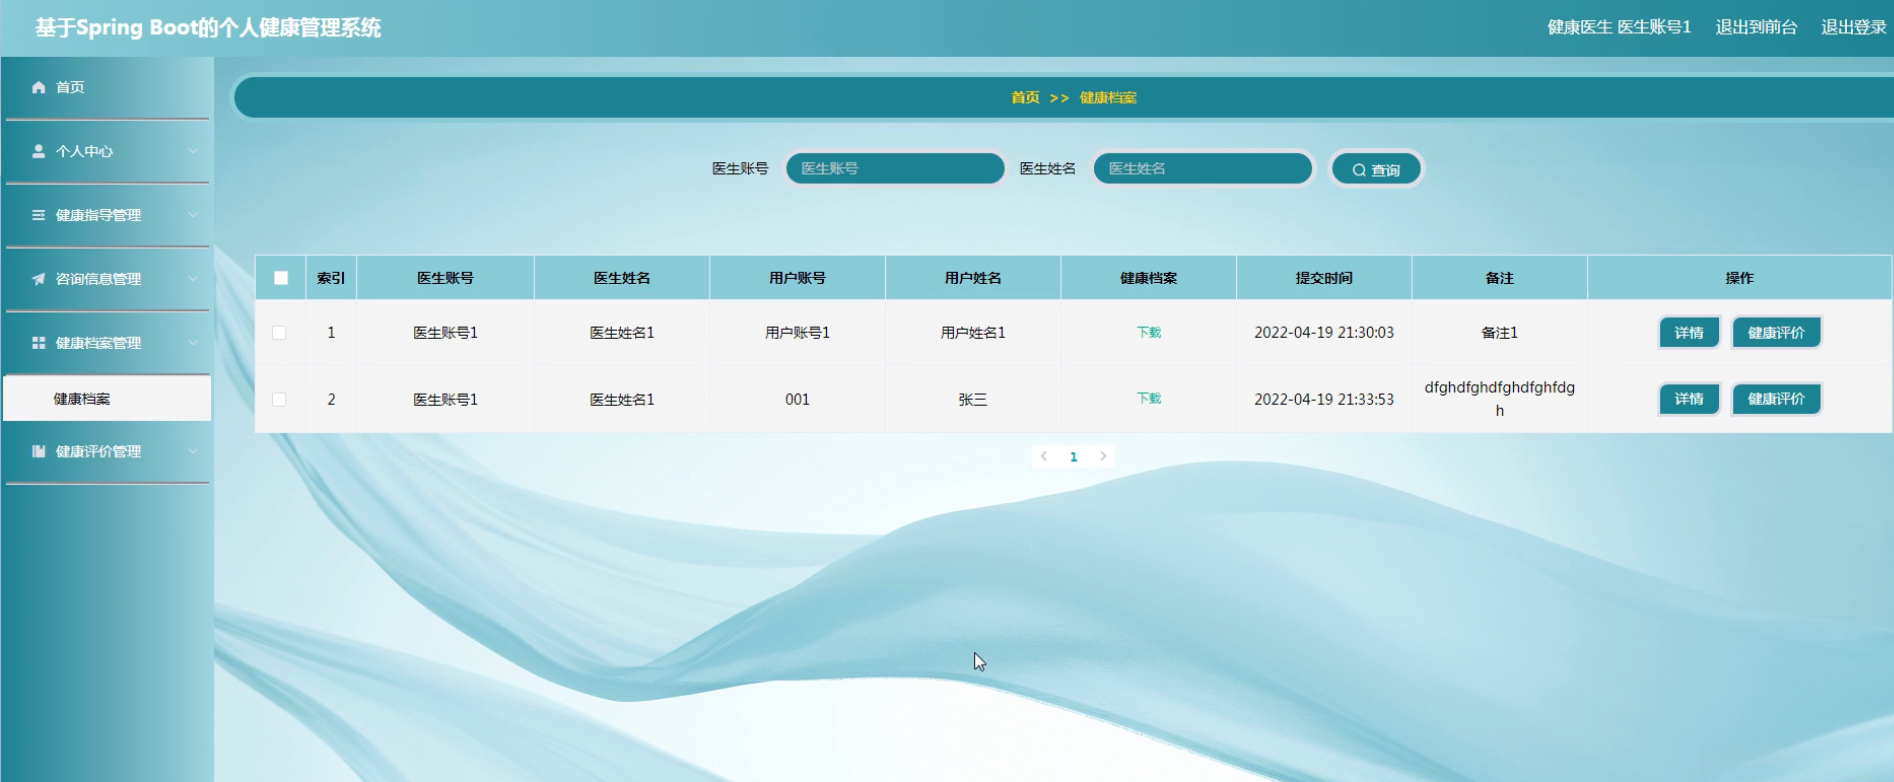Expand the 个人中心 menu chevron
Viewport: 1894px width, 782px height.
(x=193, y=151)
